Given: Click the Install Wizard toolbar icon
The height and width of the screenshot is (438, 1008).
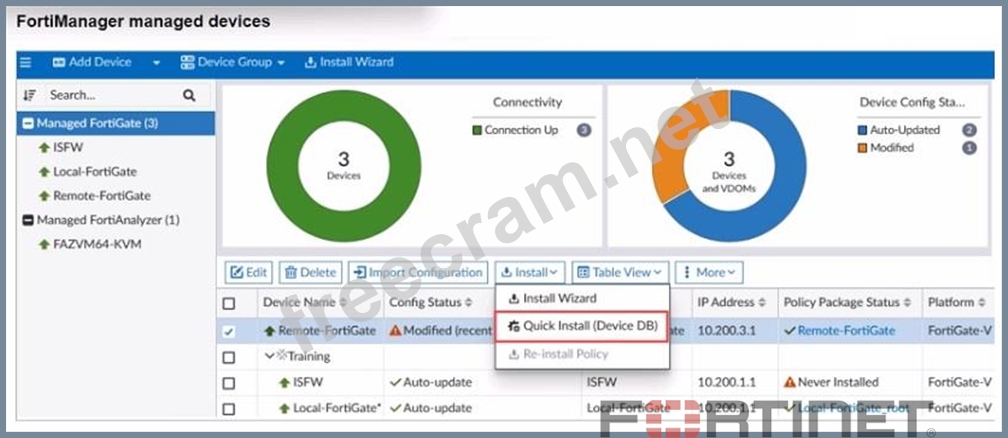Looking at the screenshot, I should click(310, 62).
